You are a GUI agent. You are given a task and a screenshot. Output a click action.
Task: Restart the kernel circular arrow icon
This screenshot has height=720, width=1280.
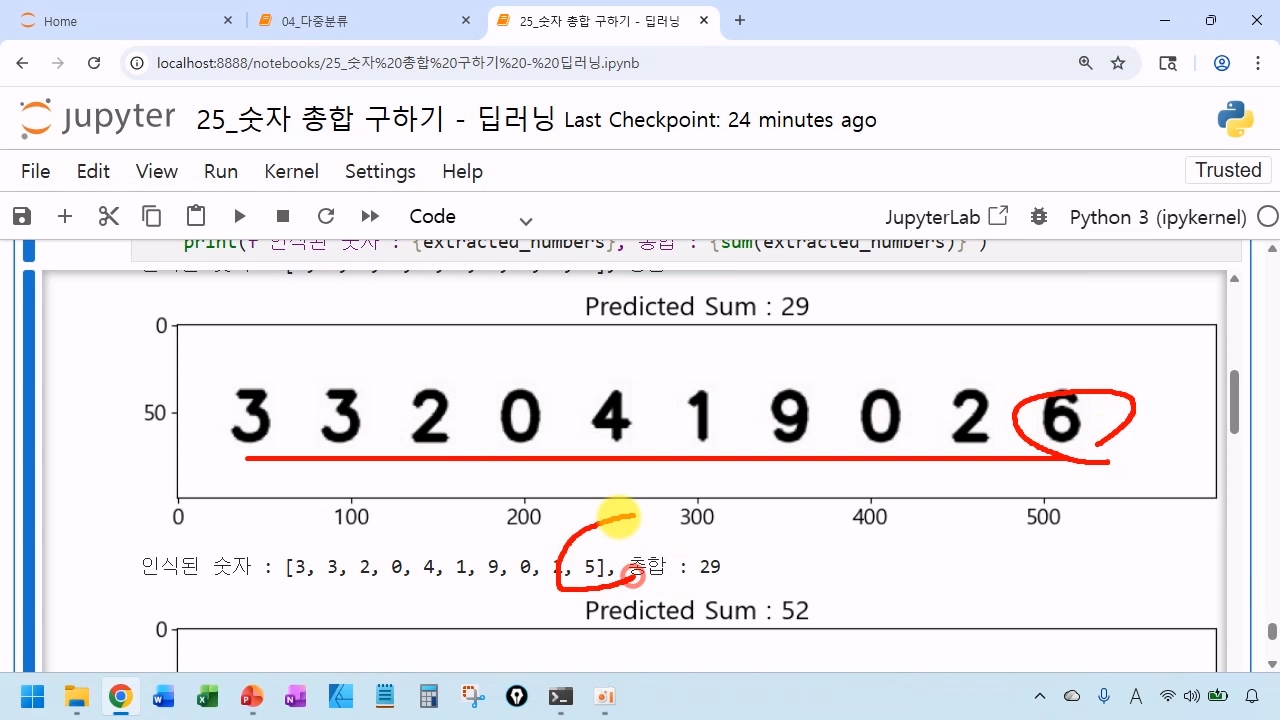(x=326, y=216)
